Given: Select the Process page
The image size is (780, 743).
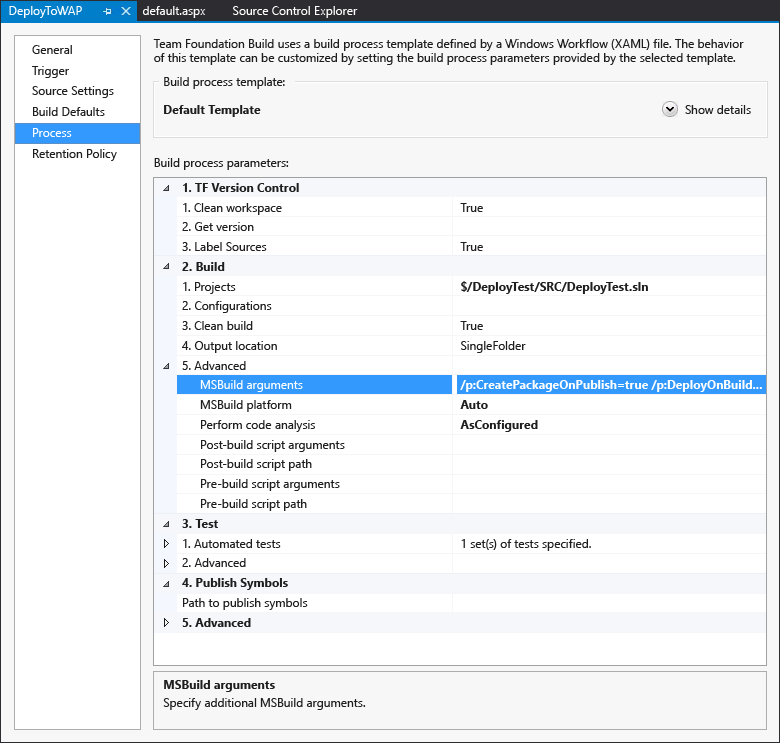Looking at the screenshot, I should (78, 133).
